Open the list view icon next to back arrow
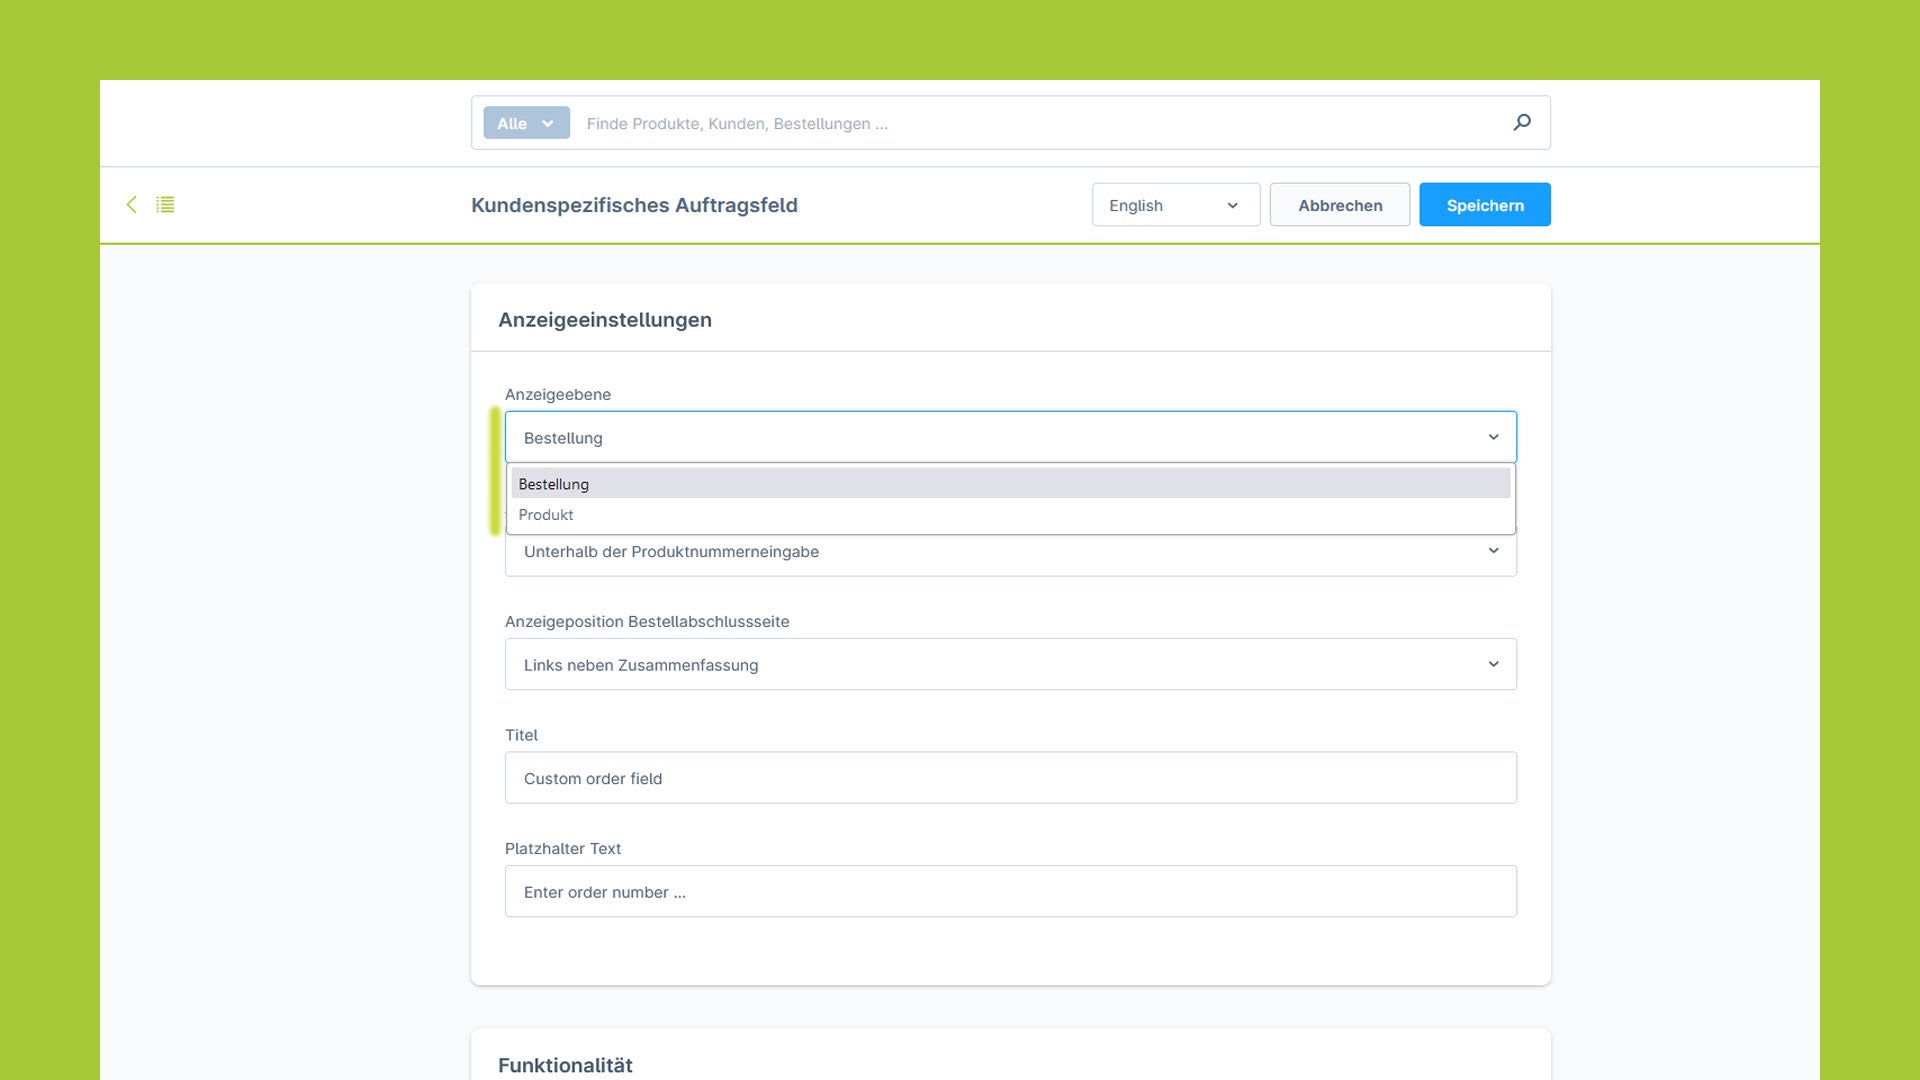The image size is (1920, 1080). [x=166, y=204]
